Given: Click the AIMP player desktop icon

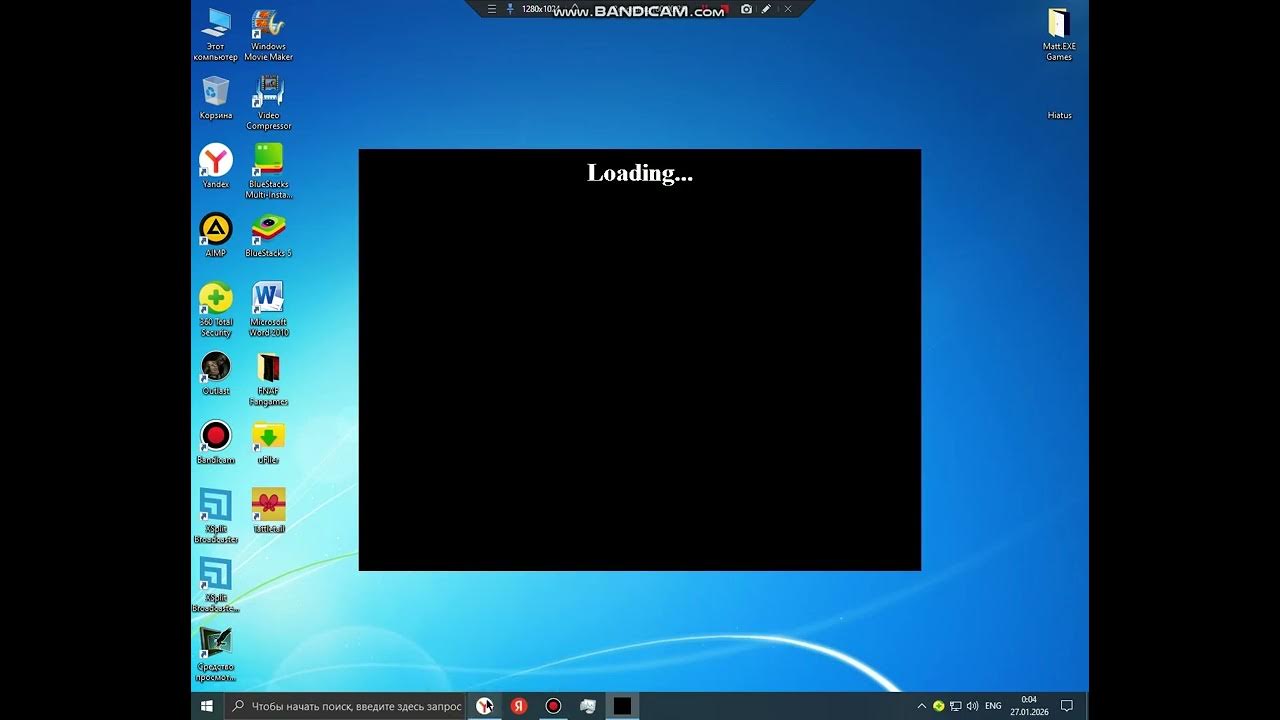Looking at the screenshot, I should click(215, 231).
